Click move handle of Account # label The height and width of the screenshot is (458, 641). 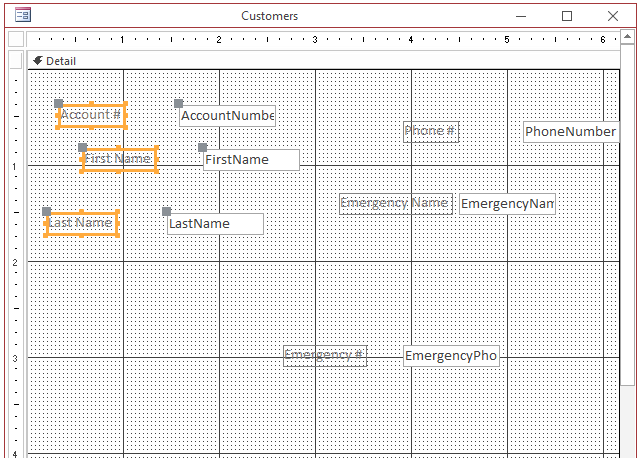58,103
